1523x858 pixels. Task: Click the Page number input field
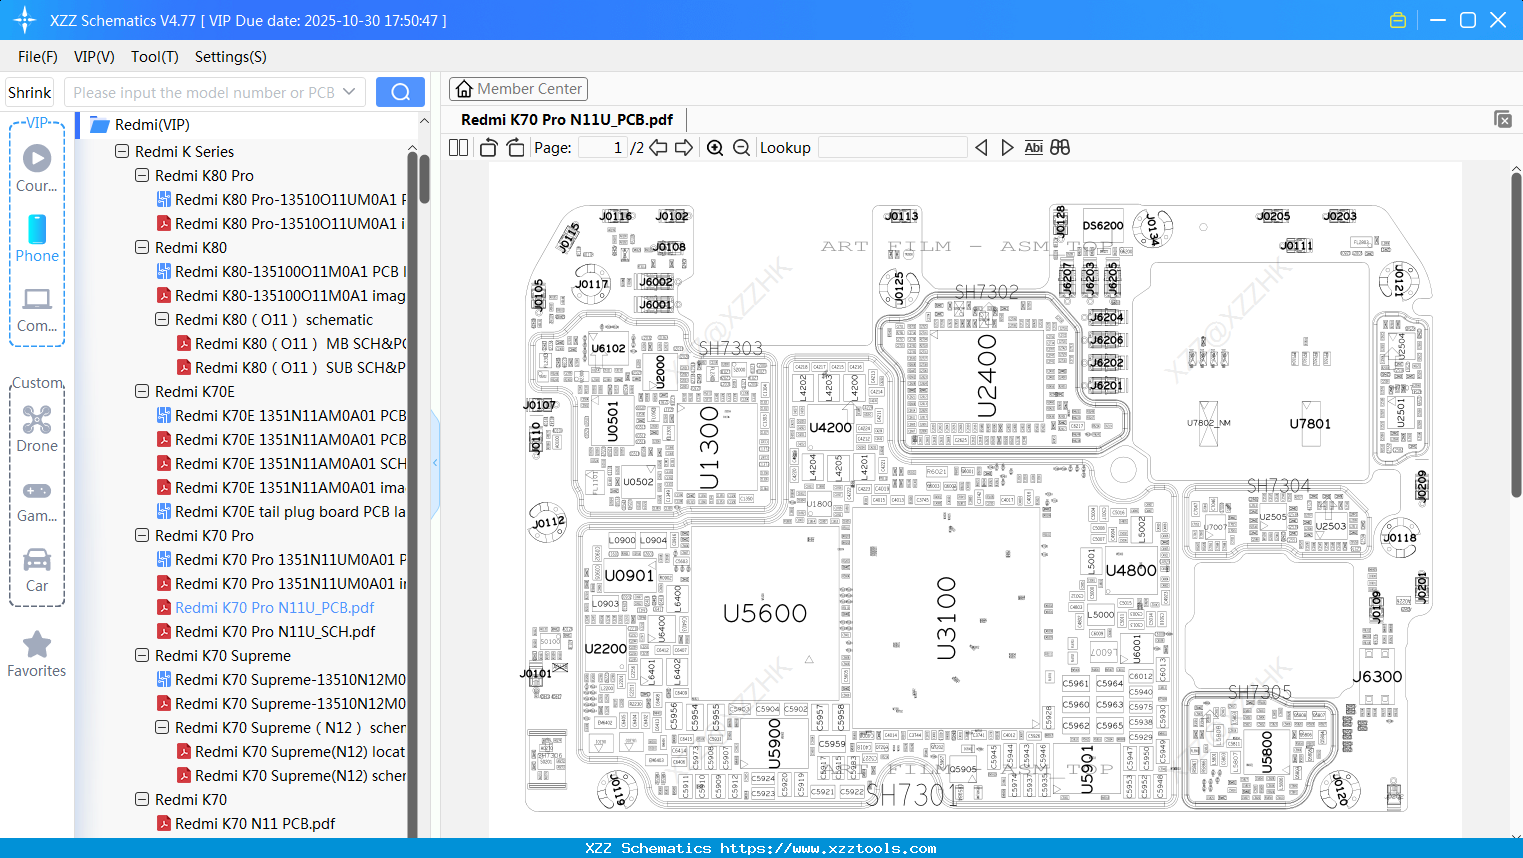(602, 148)
